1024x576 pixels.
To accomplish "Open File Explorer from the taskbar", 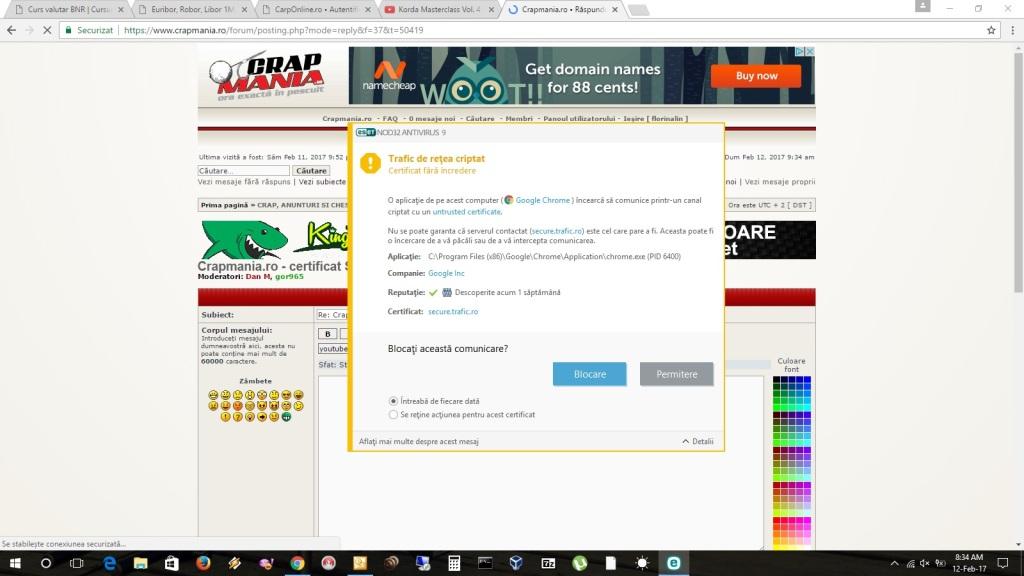I will [x=140, y=563].
